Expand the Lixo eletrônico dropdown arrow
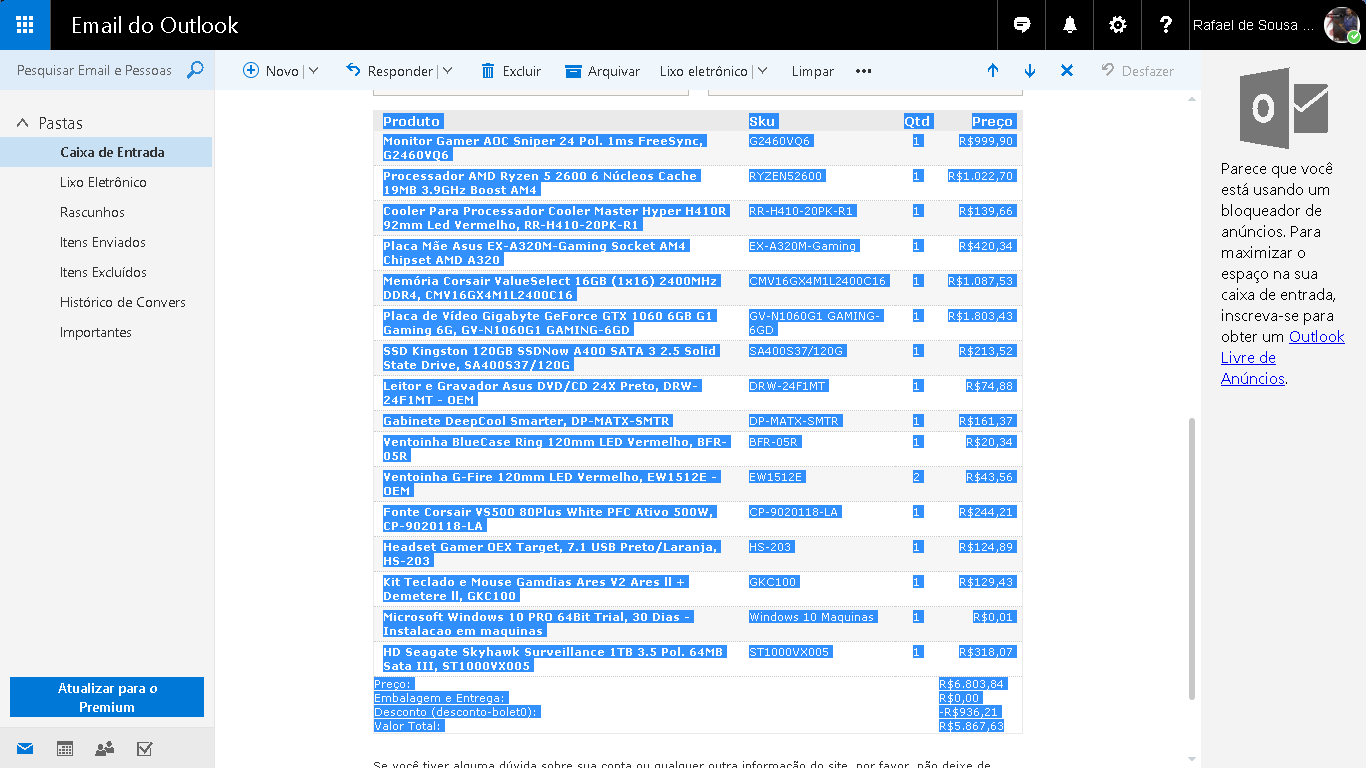The width and height of the screenshot is (1366, 768). coord(762,71)
